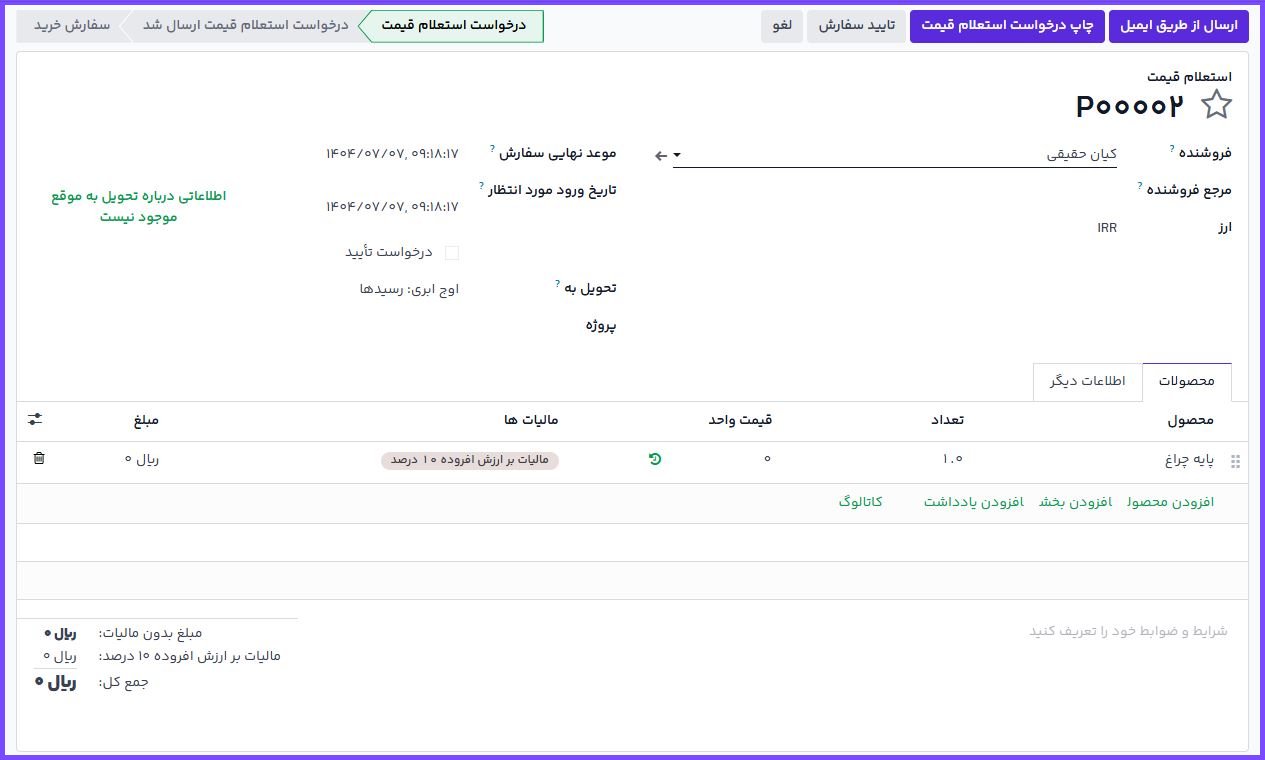Select the محصولات tab
The image size is (1265, 760).
(x=1186, y=382)
